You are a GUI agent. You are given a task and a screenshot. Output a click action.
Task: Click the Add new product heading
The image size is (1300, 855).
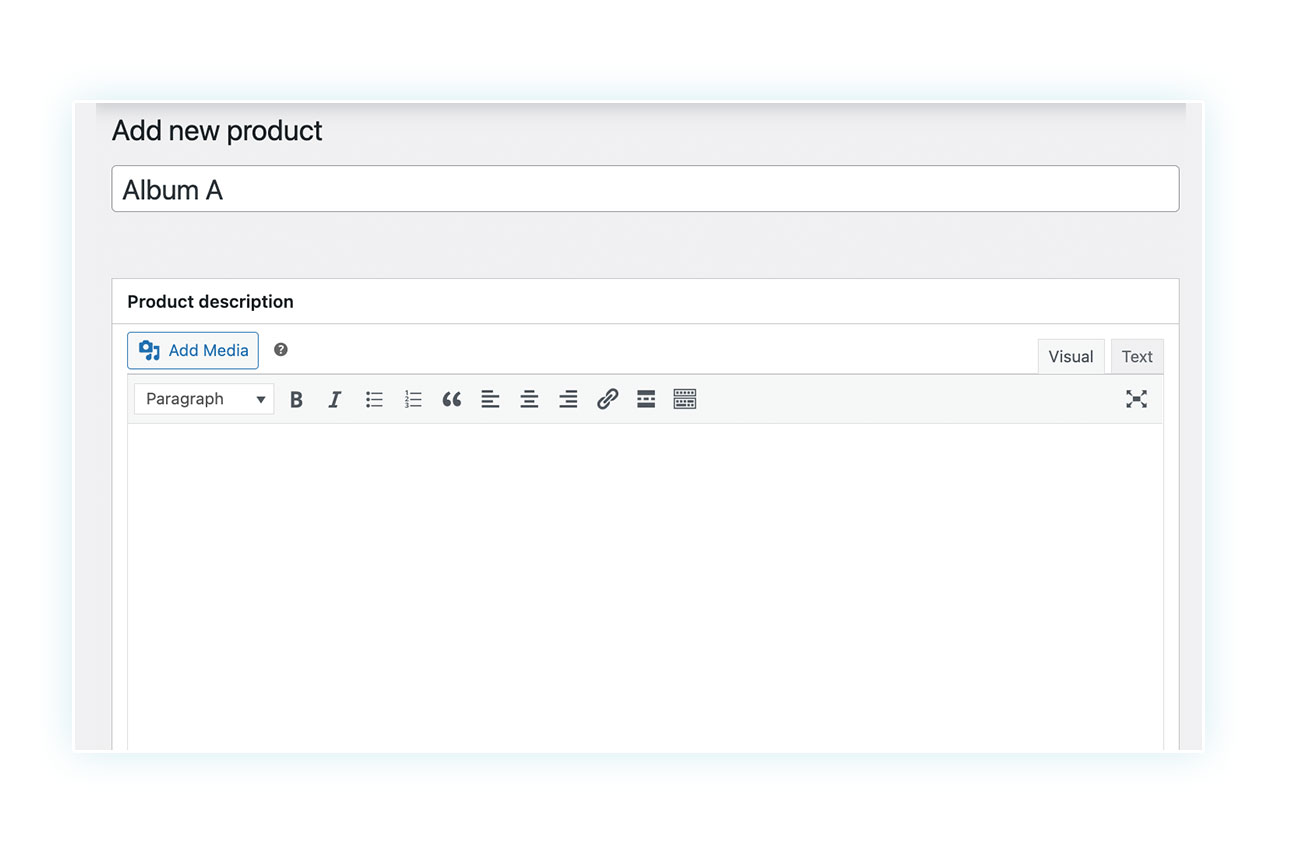click(x=217, y=131)
